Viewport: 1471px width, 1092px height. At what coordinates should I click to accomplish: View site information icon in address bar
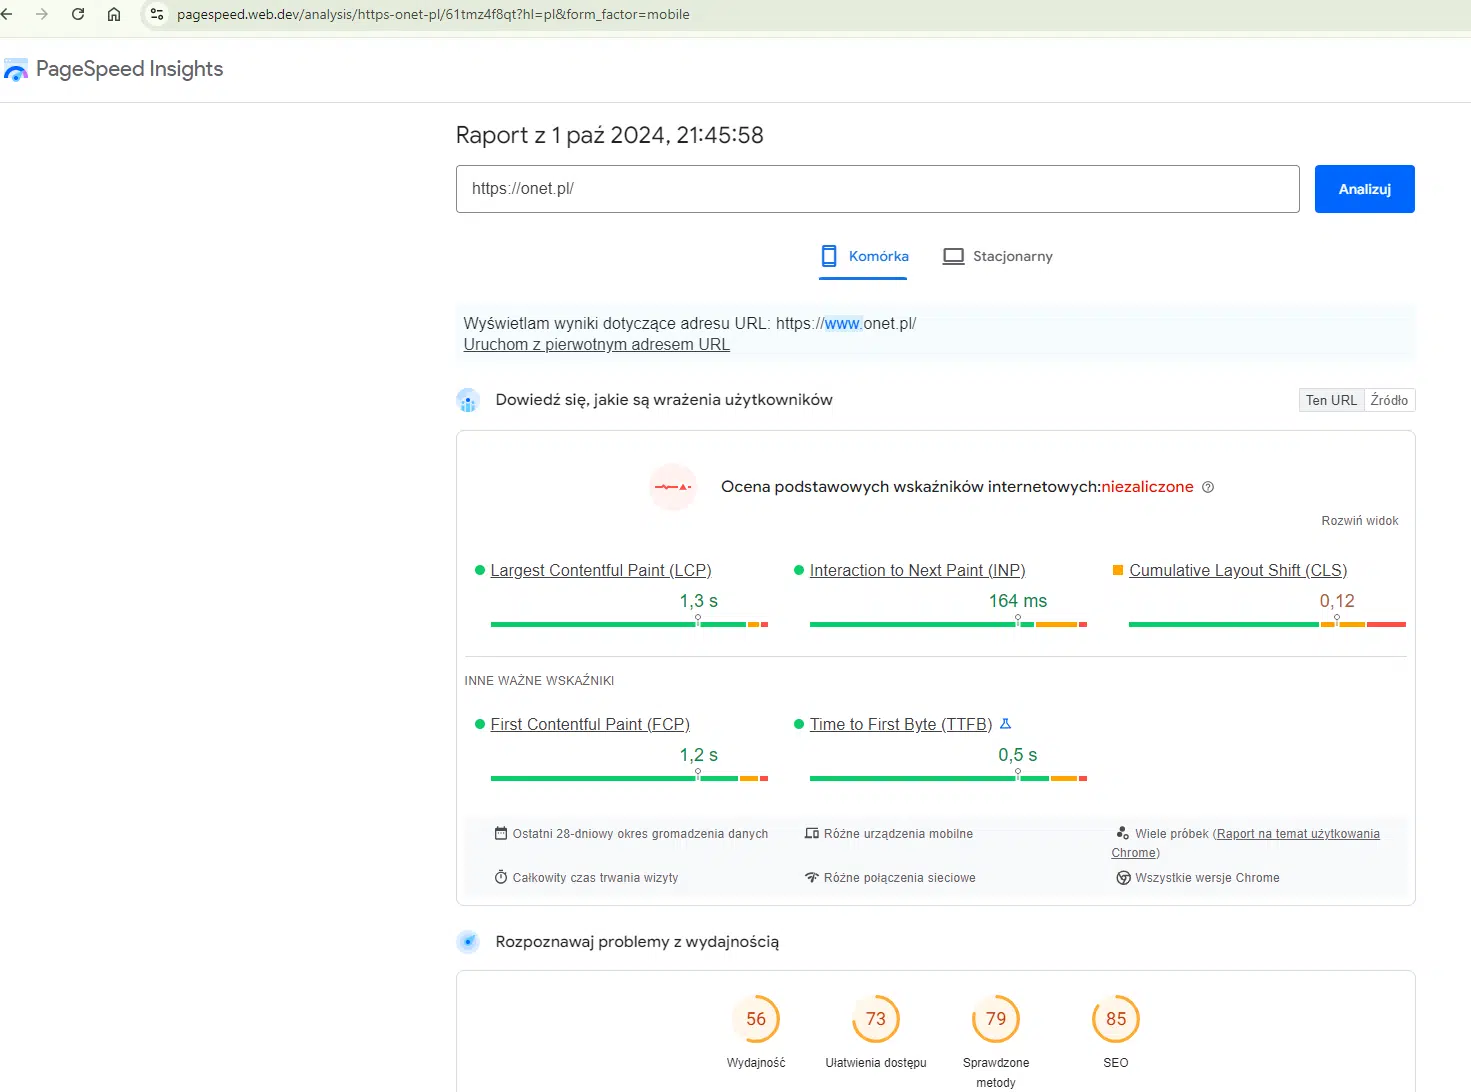(x=157, y=14)
